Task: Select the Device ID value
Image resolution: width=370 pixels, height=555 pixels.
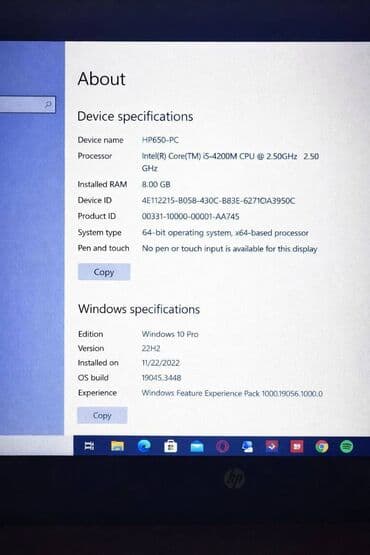Action: 218,200
